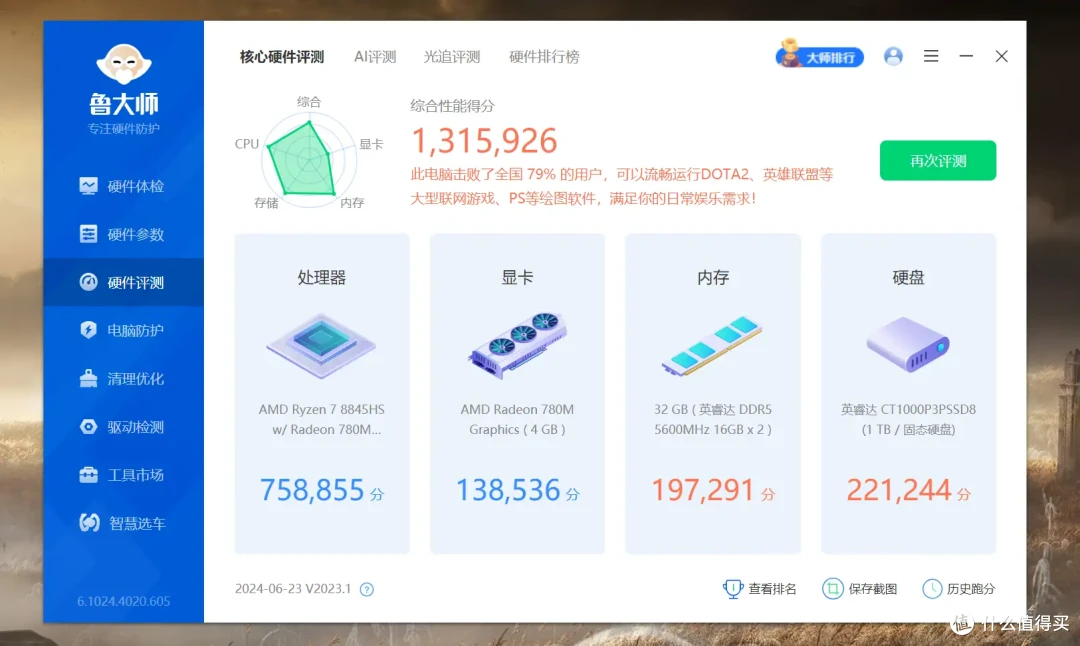This screenshot has width=1080, height=646.
Task: Click the disk score 221,244
Action: point(899,490)
